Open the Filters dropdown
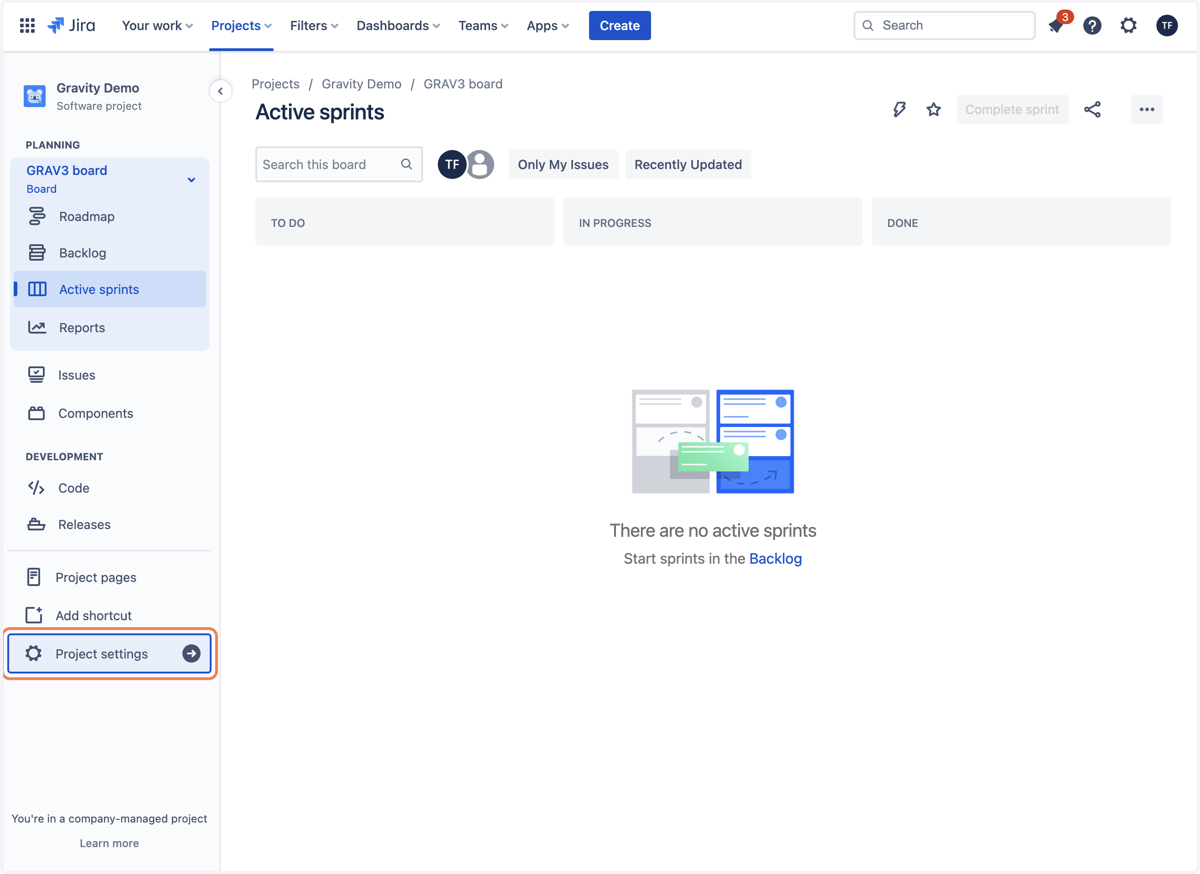This screenshot has height=874, width=1200. point(314,25)
